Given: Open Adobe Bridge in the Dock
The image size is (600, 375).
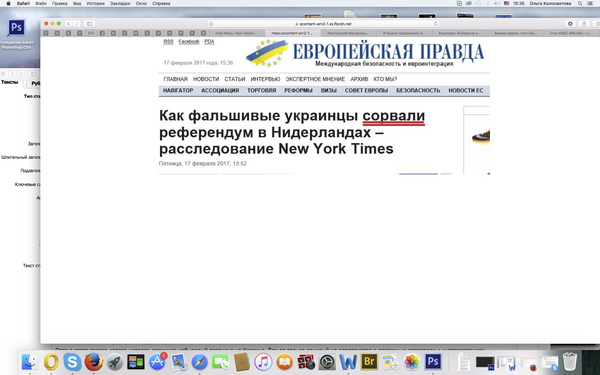Looking at the screenshot, I should (369, 362).
